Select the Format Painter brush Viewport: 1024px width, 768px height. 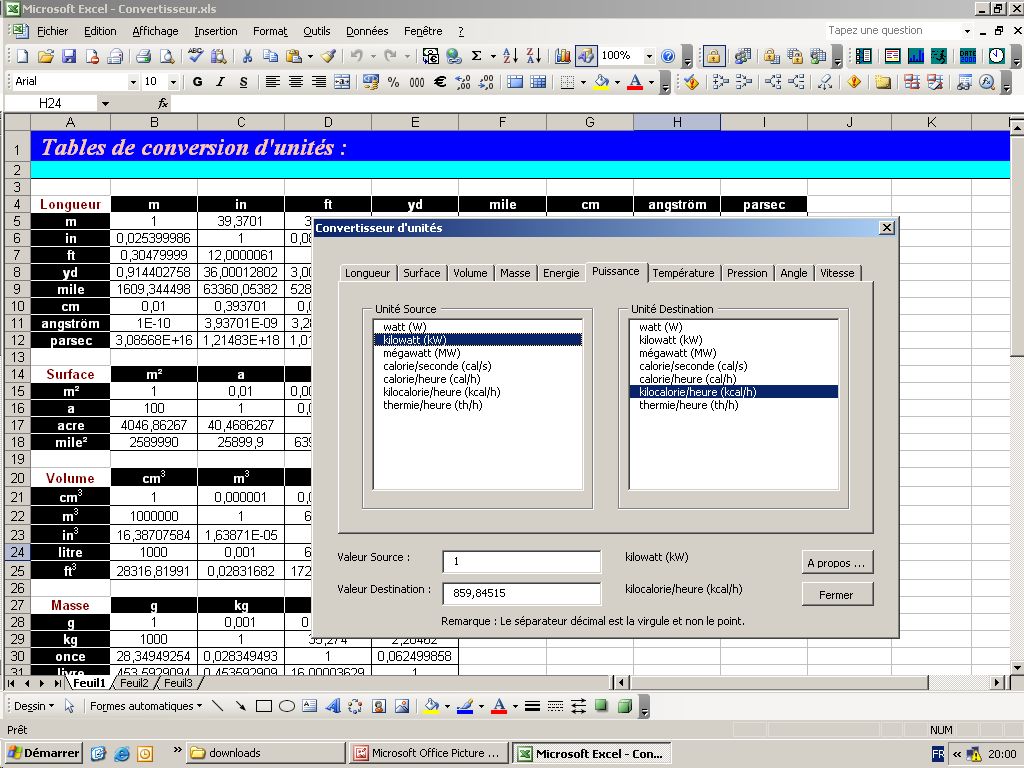click(x=328, y=56)
